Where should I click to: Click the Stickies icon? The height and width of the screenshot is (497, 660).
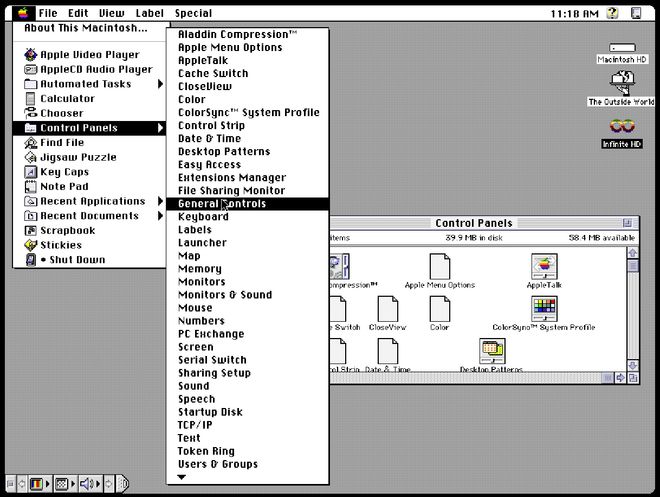click(31, 245)
